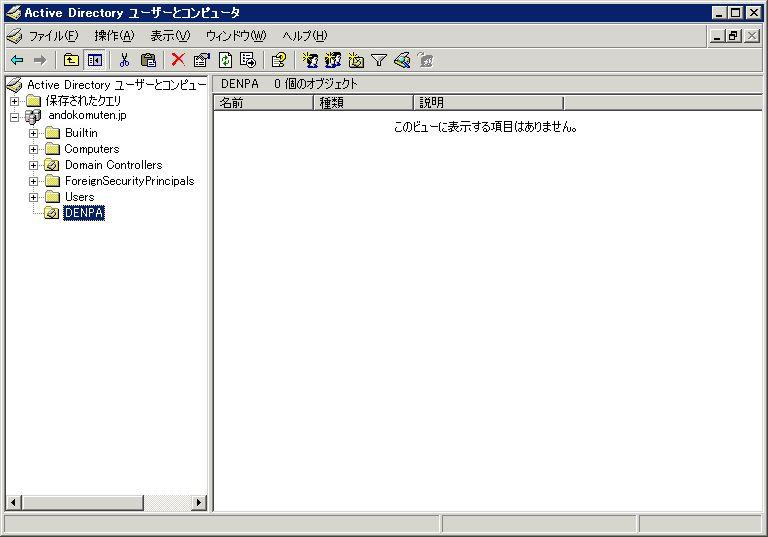This screenshot has height=537, width=768.
Task: Click the DENPA OU icon
Action: [51, 213]
